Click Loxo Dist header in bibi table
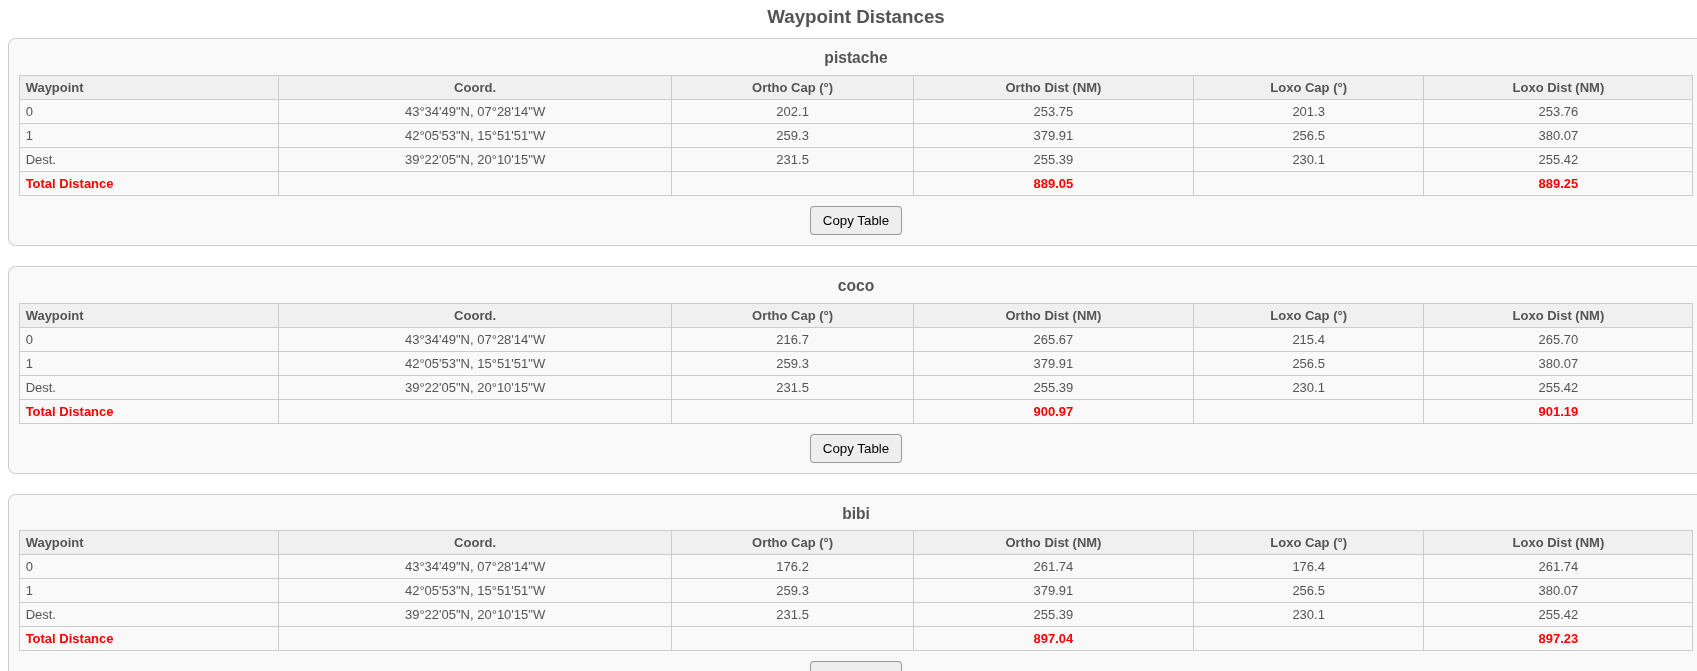This screenshot has height=671, width=1697. pos(1558,543)
